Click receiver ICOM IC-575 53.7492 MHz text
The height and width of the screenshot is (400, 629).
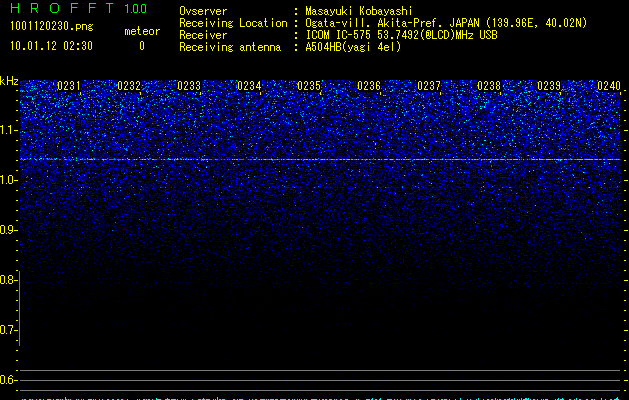pos(401,35)
